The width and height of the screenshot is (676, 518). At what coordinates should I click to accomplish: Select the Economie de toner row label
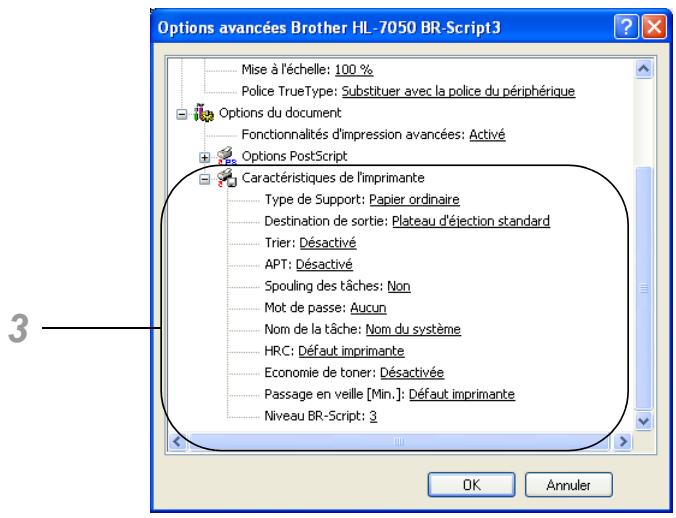pyautogui.click(x=320, y=372)
